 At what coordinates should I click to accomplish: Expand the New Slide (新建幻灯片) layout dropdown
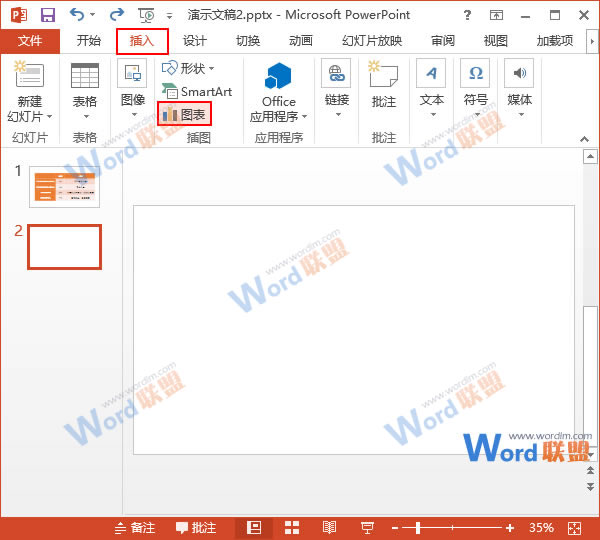click(49, 116)
